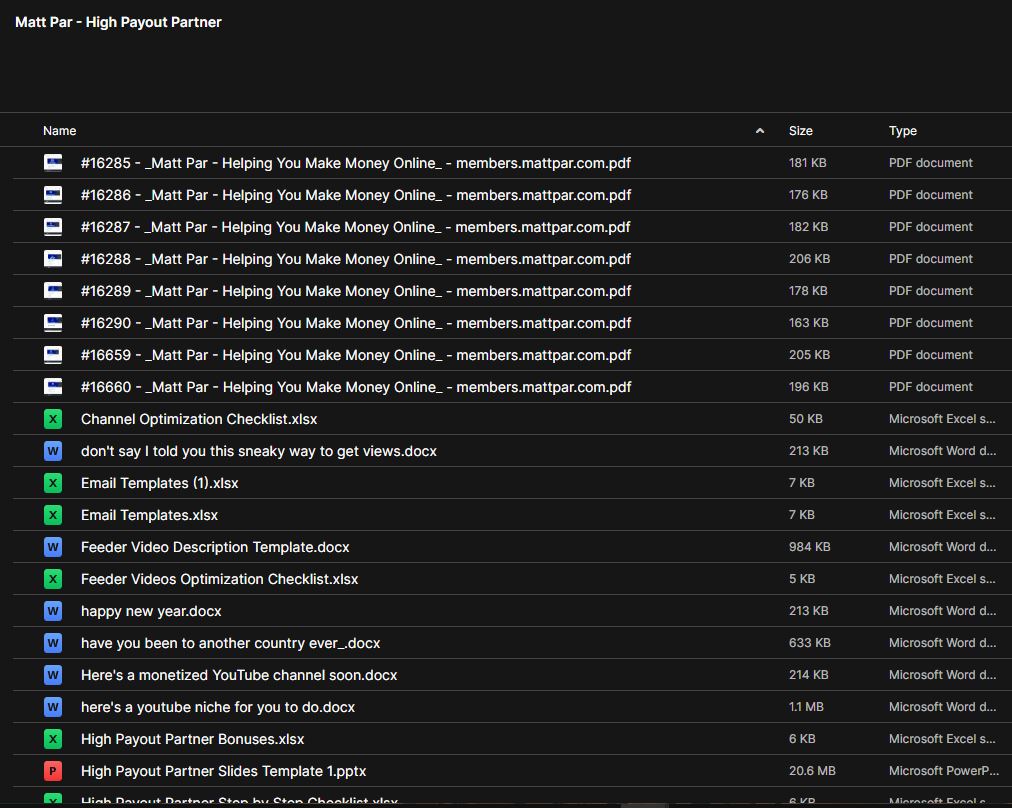Click the Matt Par - High Payout Partner title
1012x808 pixels.
tap(118, 22)
